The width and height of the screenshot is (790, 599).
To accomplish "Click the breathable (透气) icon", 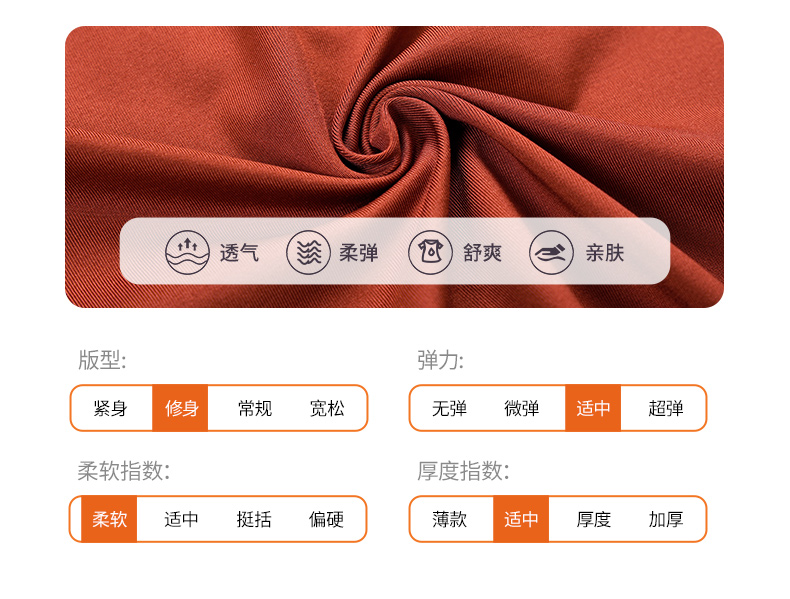I will click(x=187, y=252).
